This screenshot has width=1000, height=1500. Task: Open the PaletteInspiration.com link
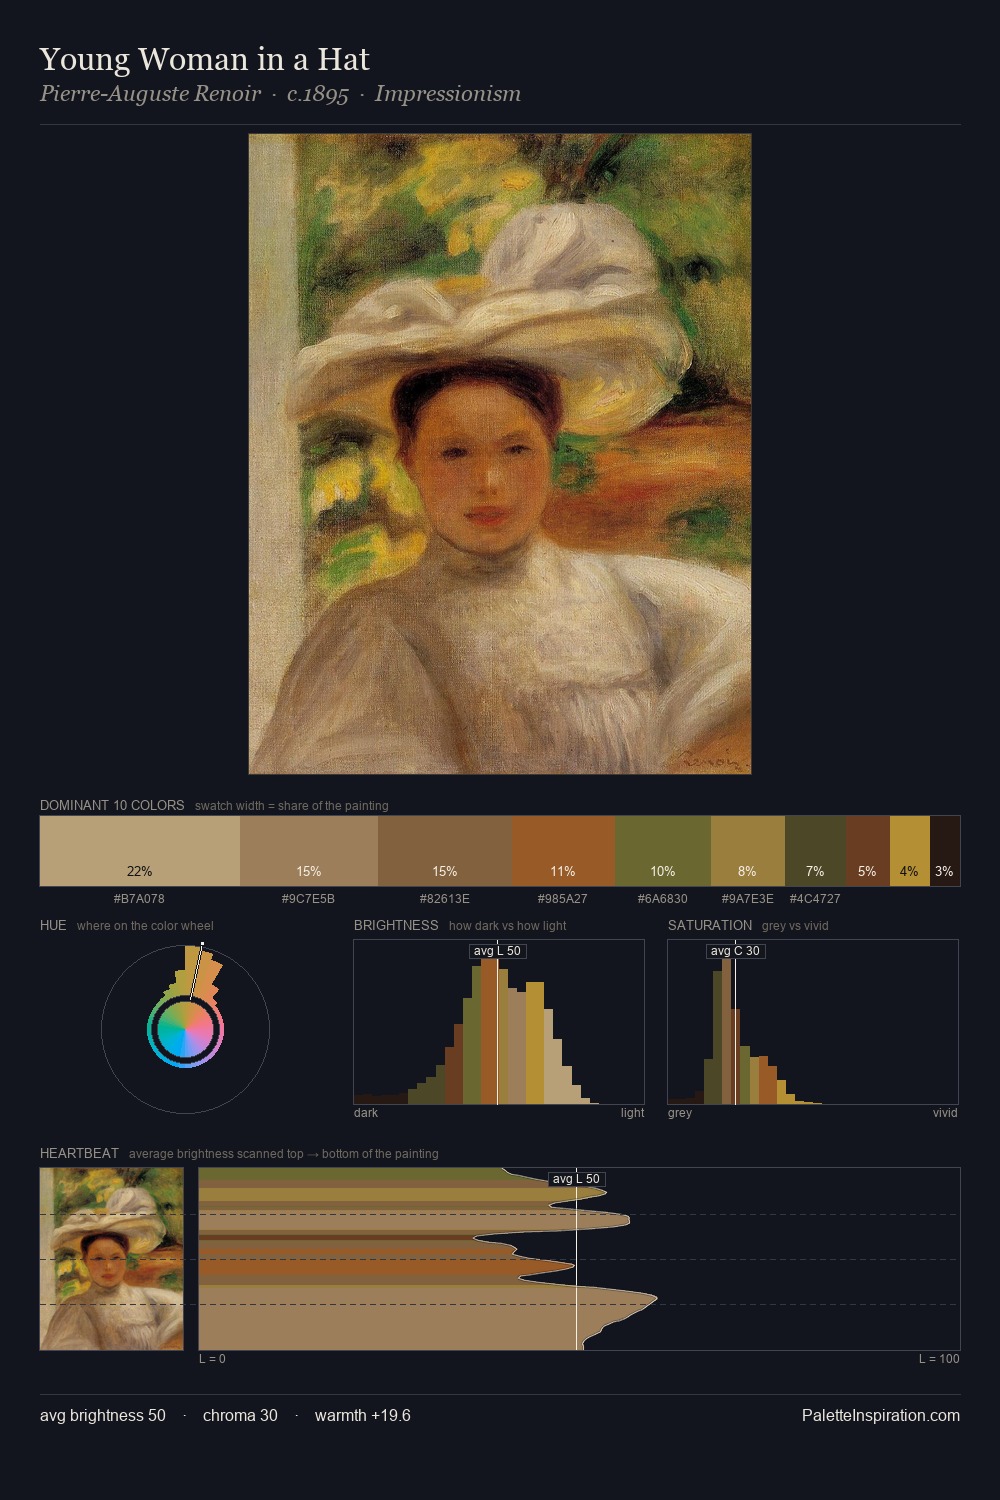pyautogui.click(x=881, y=1415)
